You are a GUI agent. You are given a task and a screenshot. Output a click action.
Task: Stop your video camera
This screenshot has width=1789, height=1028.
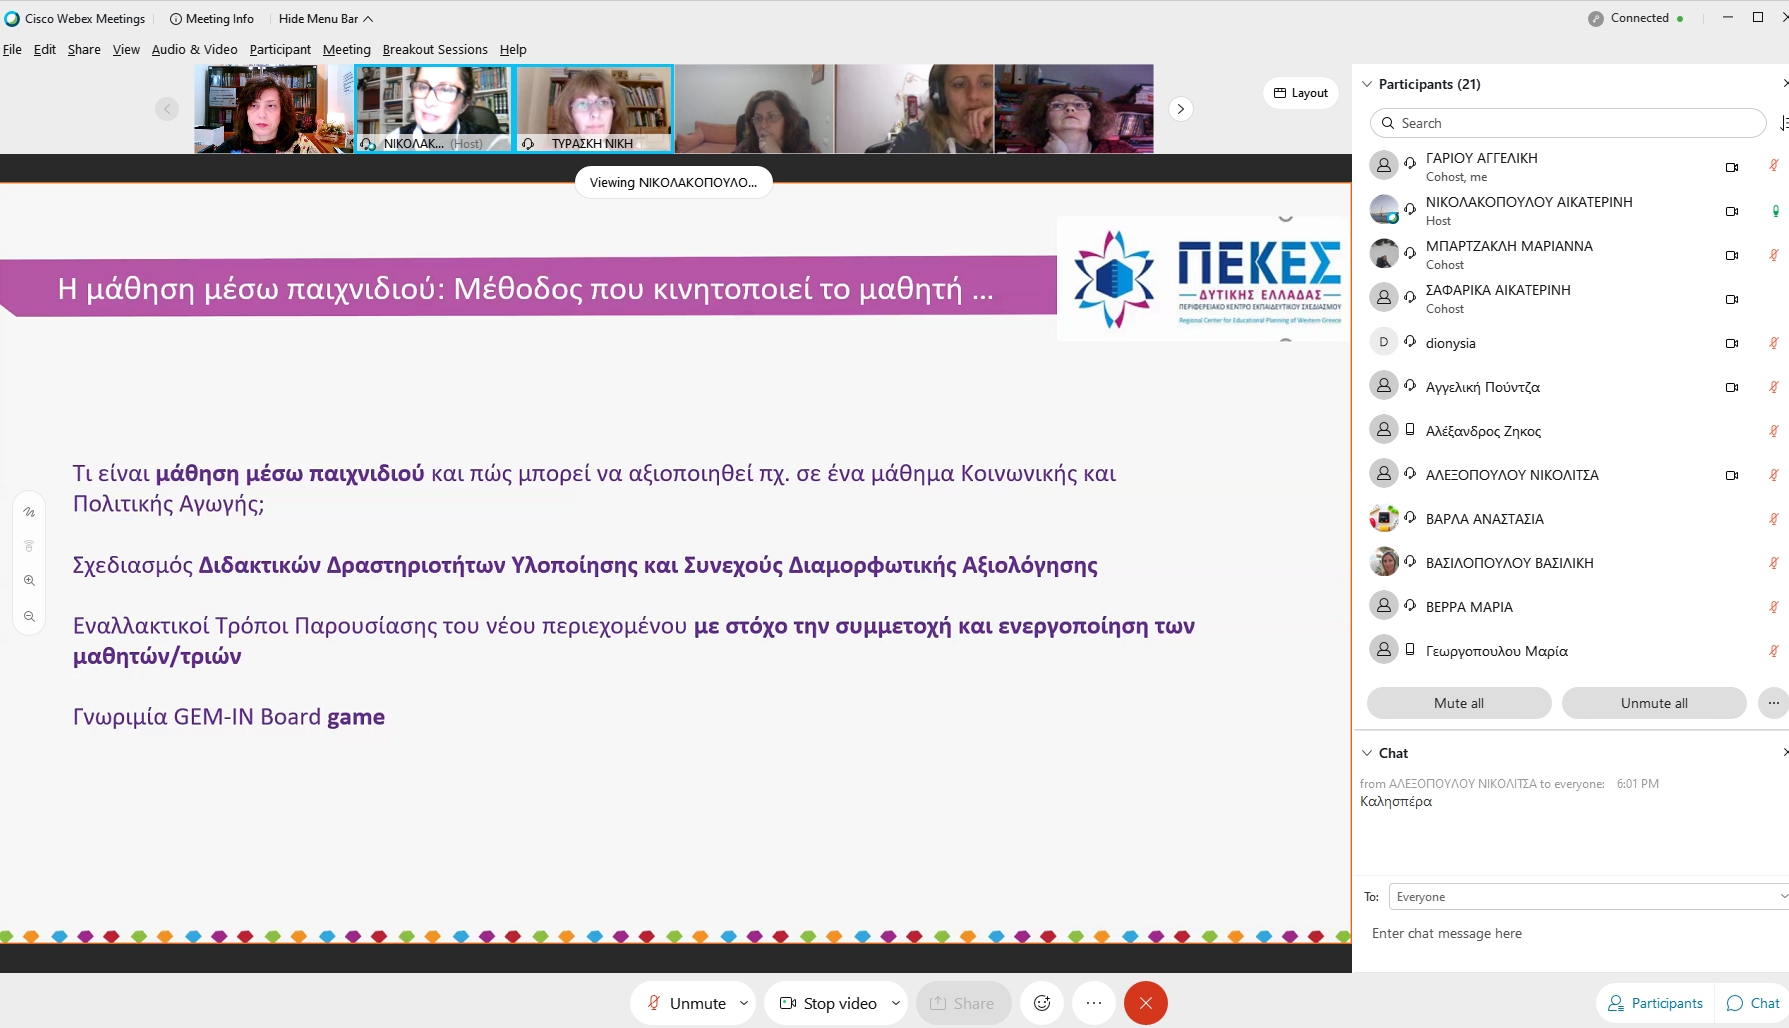point(828,1003)
